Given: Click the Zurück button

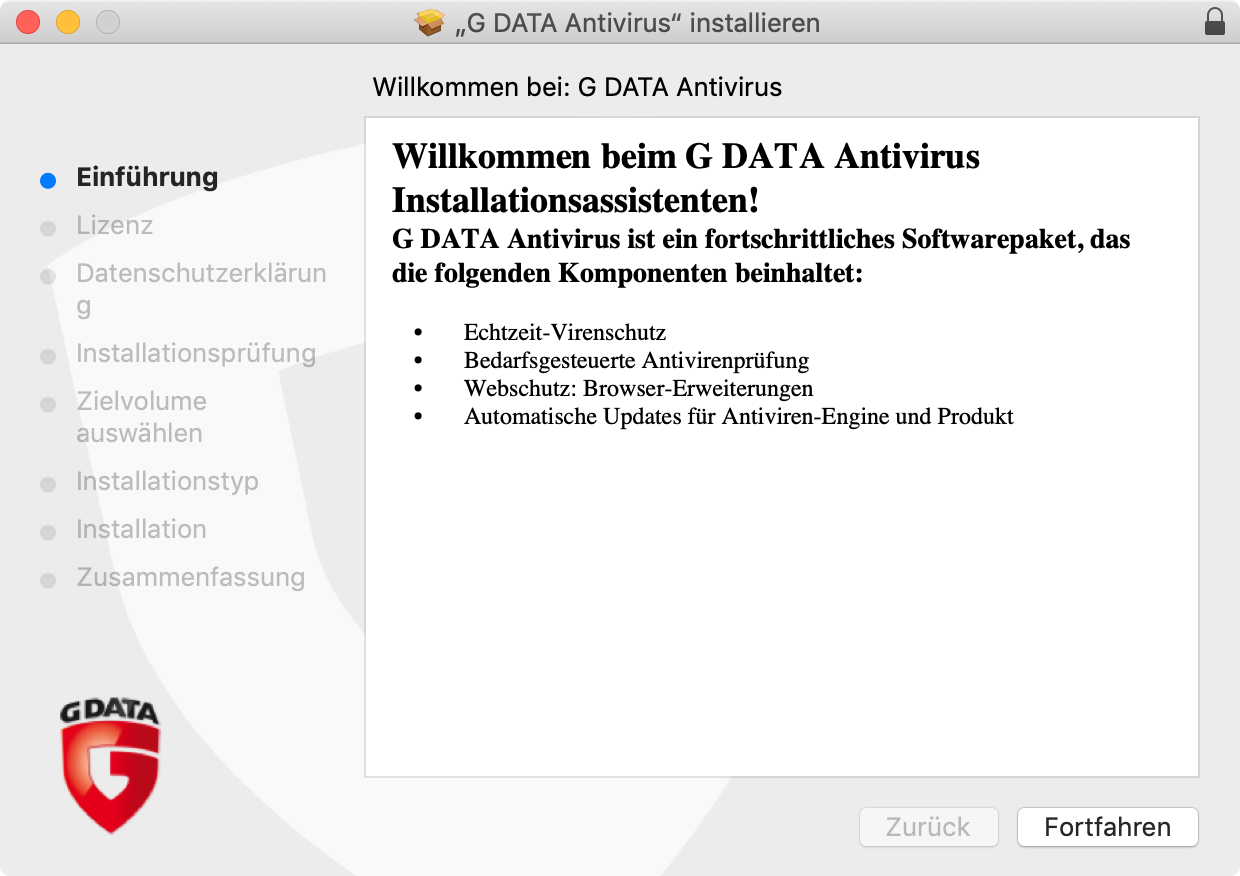Looking at the screenshot, I should tap(928, 827).
